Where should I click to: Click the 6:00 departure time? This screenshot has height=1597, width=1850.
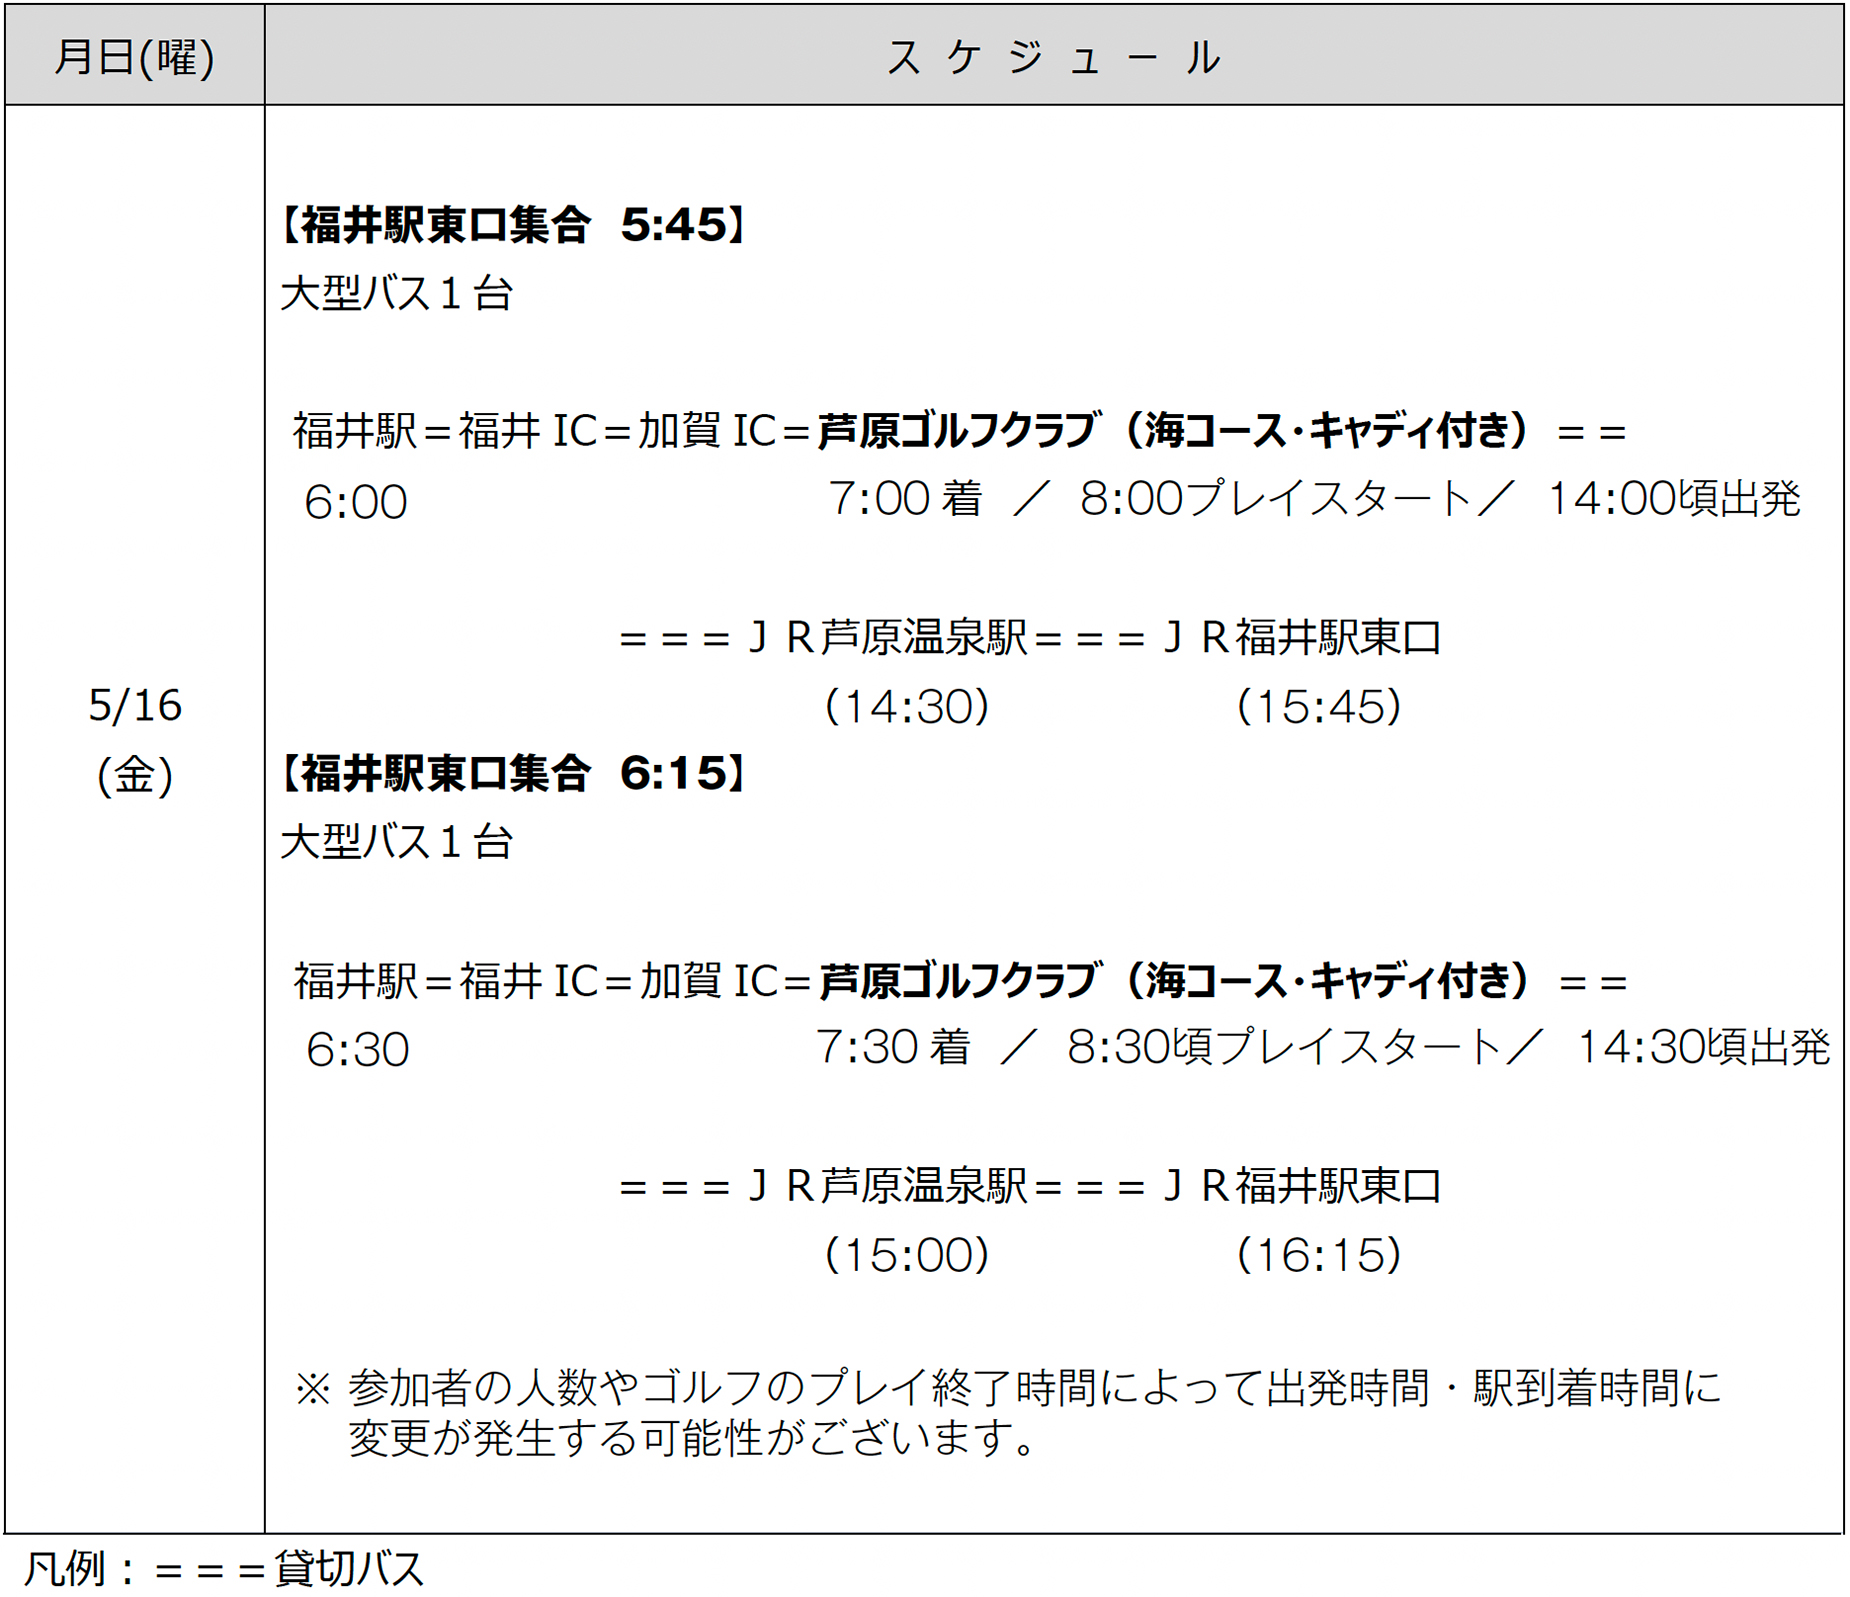point(356,502)
